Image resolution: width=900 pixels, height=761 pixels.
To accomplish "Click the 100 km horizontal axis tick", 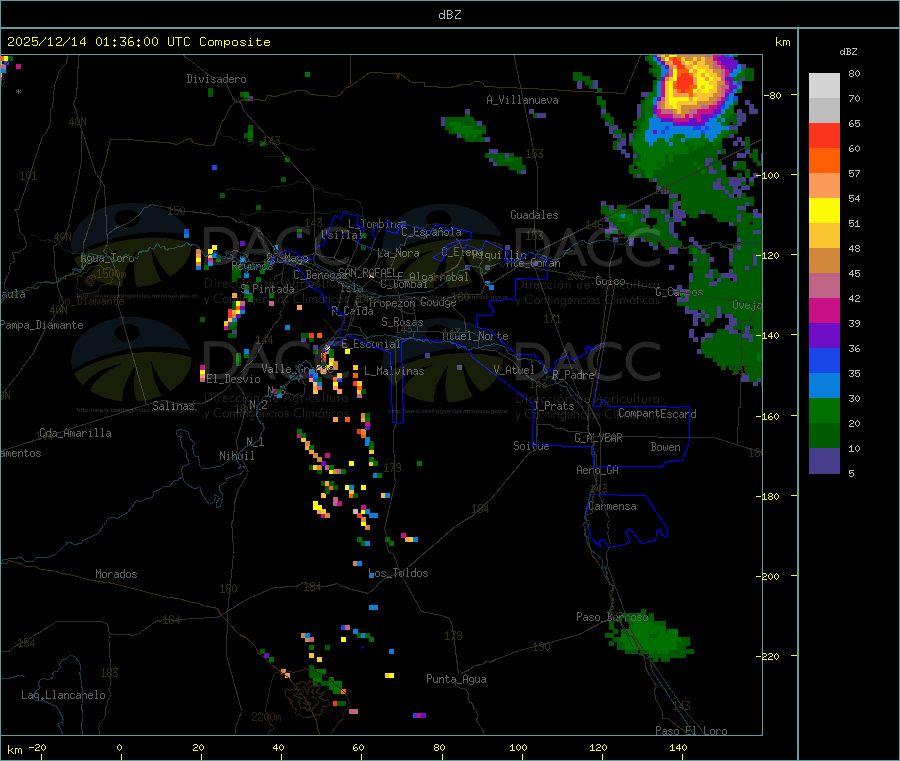I will point(518,747).
